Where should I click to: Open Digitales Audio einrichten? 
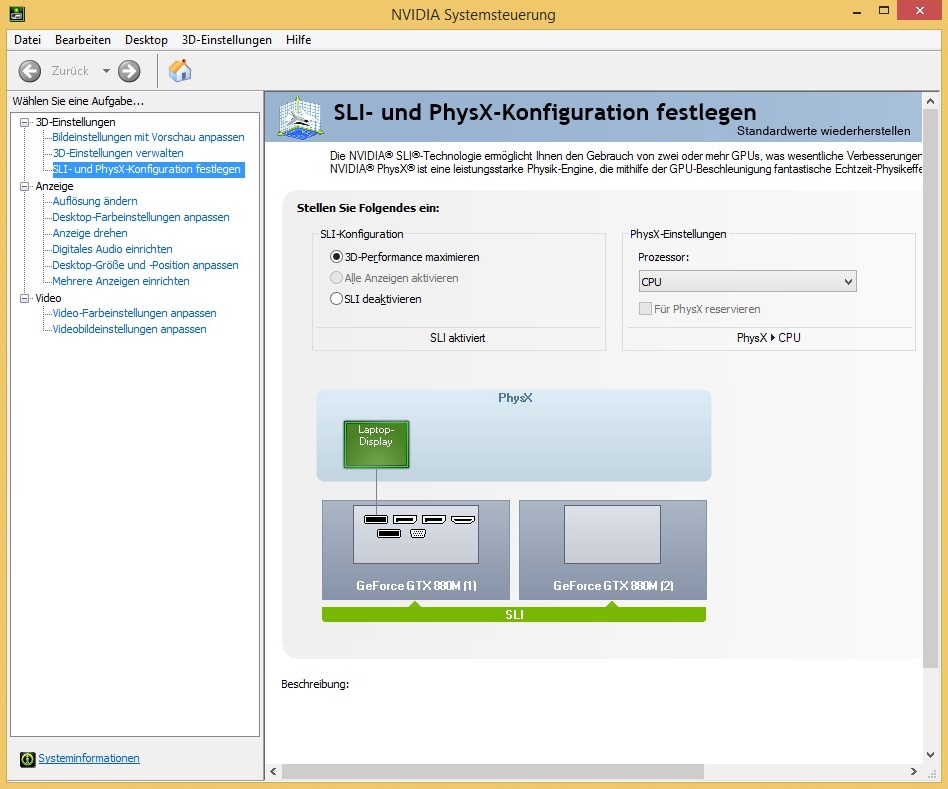coord(112,249)
